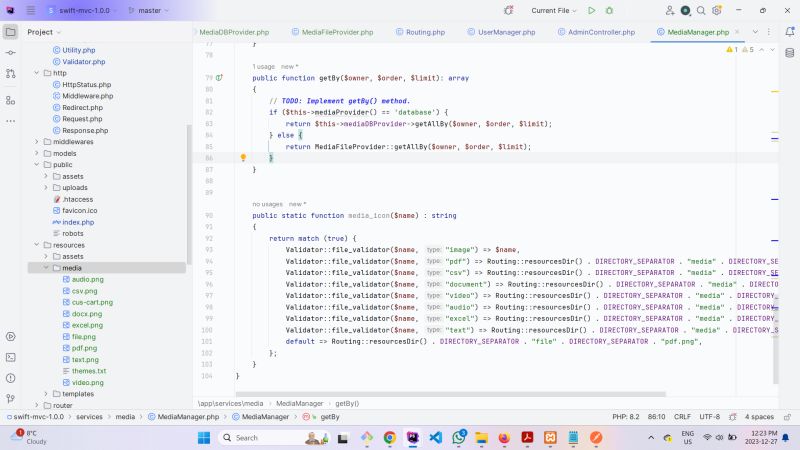This screenshot has width=800, height=450.
Task: Switch to the AdminController.php tab
Action: pyautogui.click(x=601, y=32)
